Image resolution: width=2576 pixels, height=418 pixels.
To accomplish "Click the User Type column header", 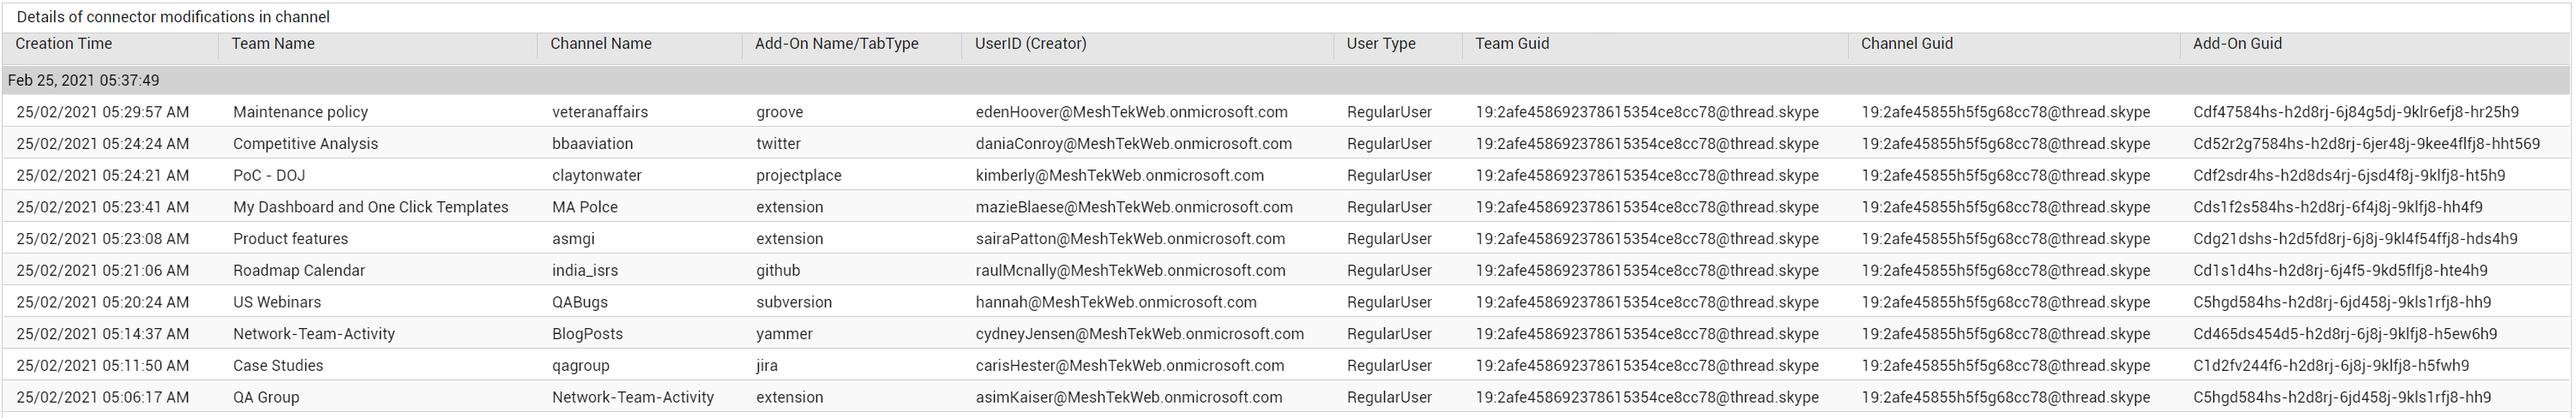I will (x=1381, y=44).
